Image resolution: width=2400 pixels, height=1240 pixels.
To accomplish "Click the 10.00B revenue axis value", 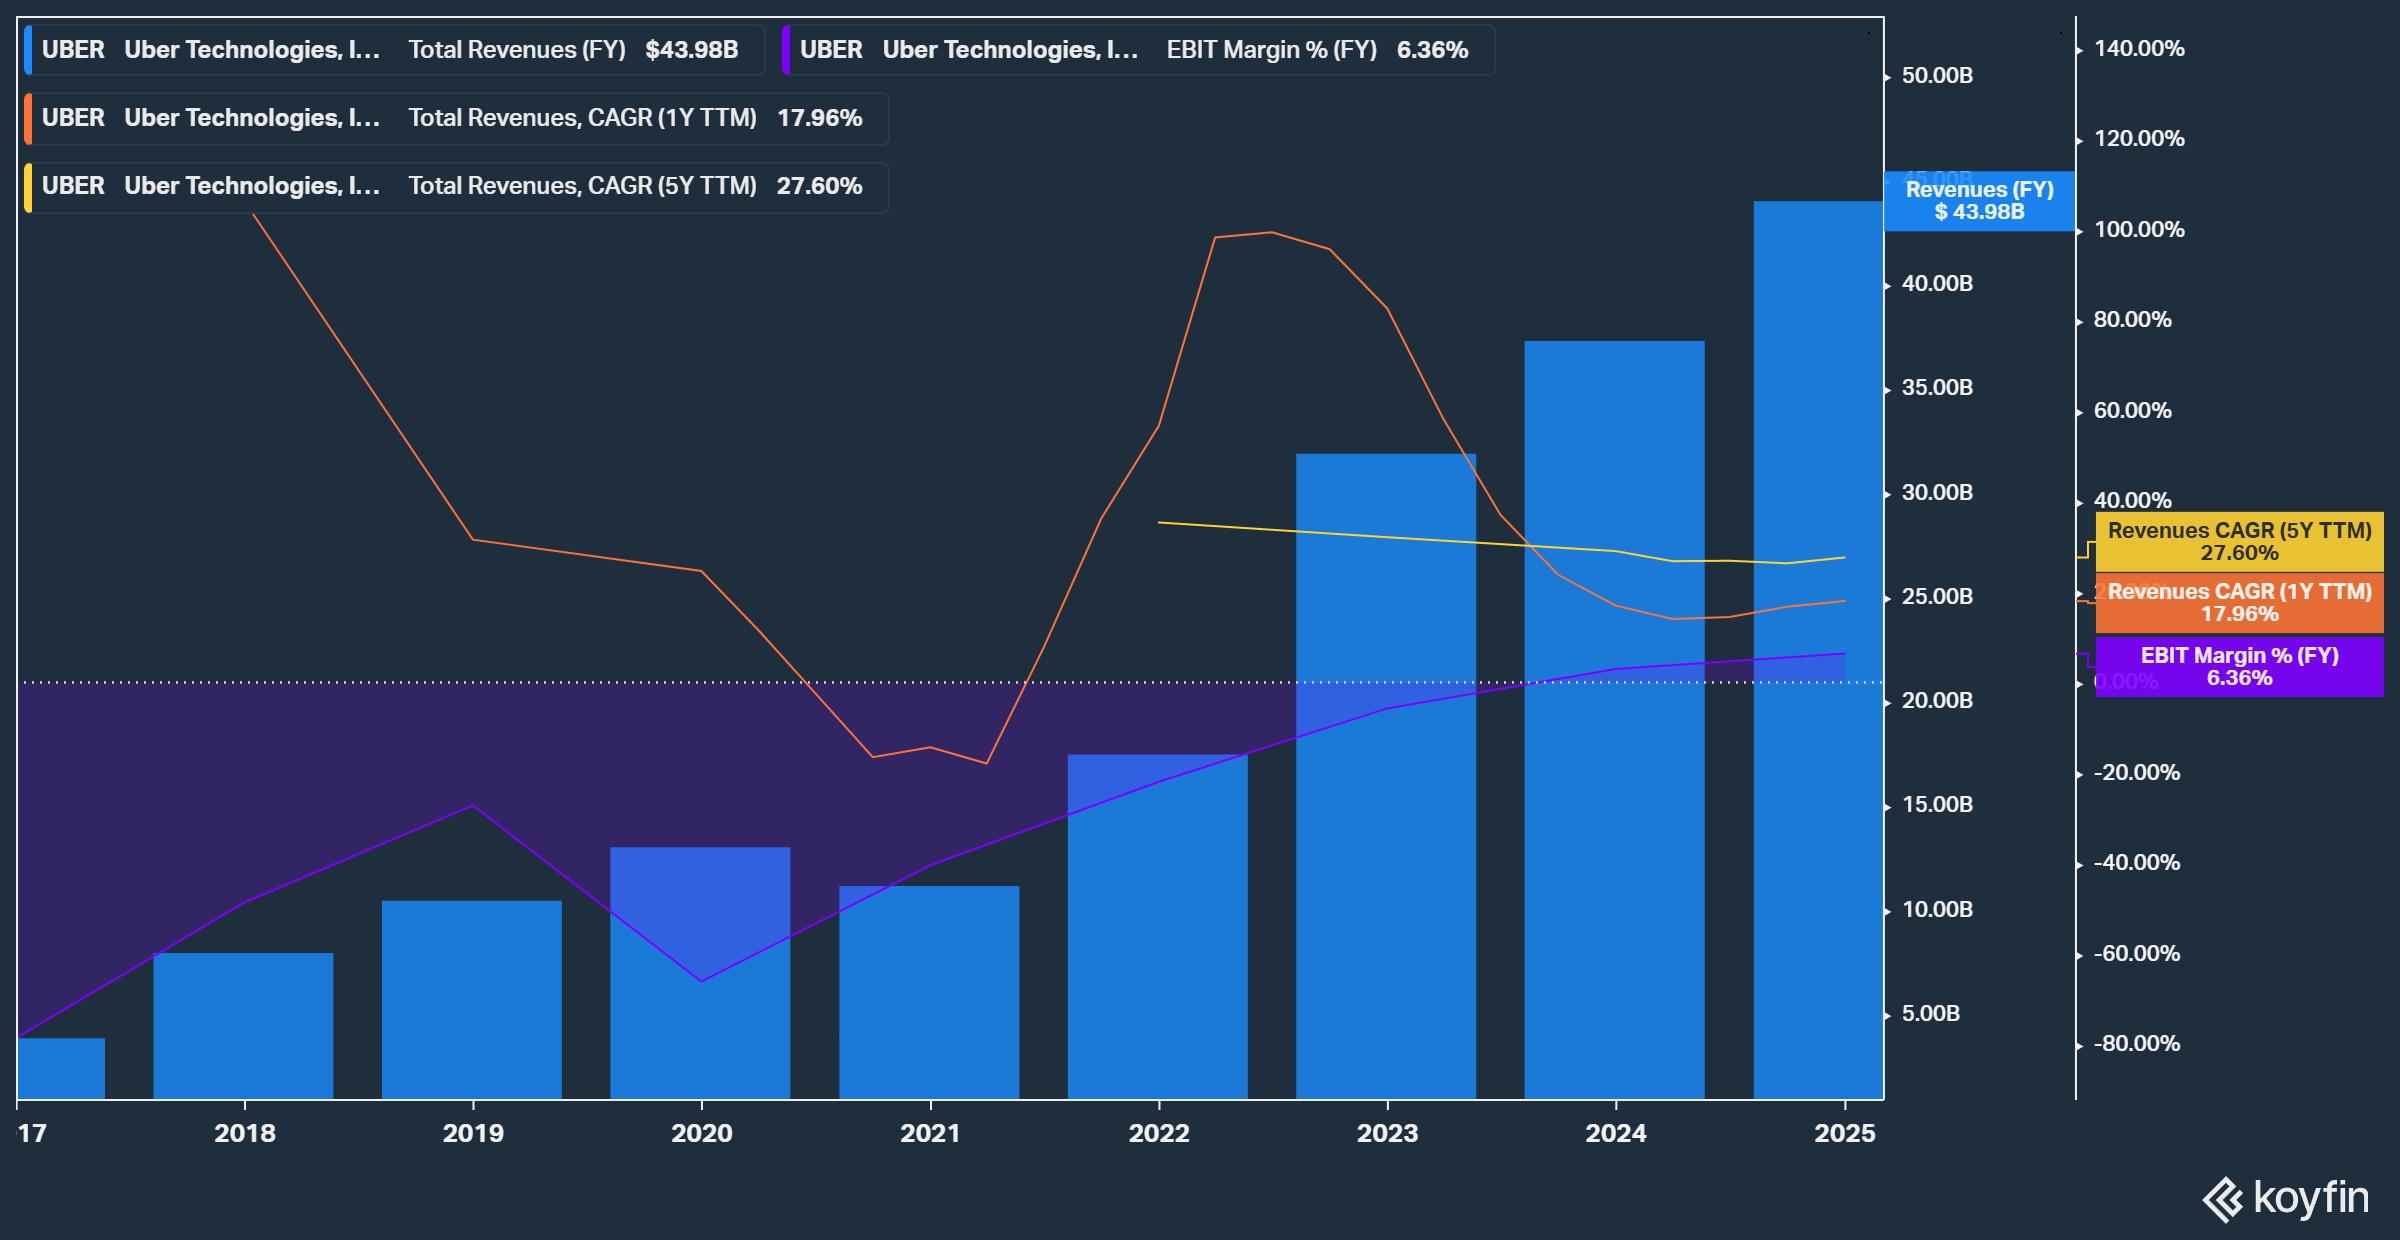I will 1937,910.
